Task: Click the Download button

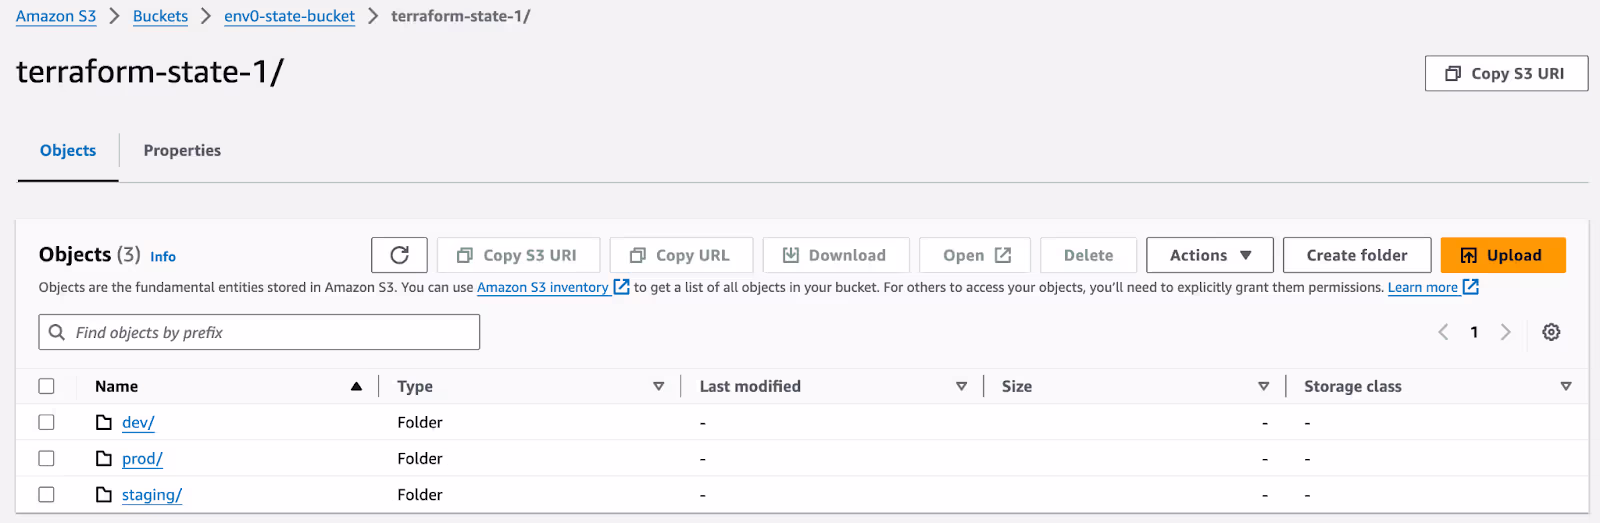Action: coord(836,255)
